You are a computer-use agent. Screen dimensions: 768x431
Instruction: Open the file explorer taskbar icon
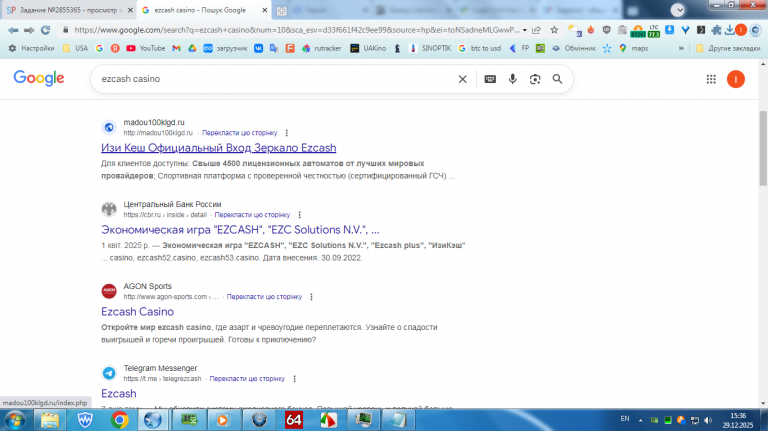pyautogui.click(x=49, y=420)
